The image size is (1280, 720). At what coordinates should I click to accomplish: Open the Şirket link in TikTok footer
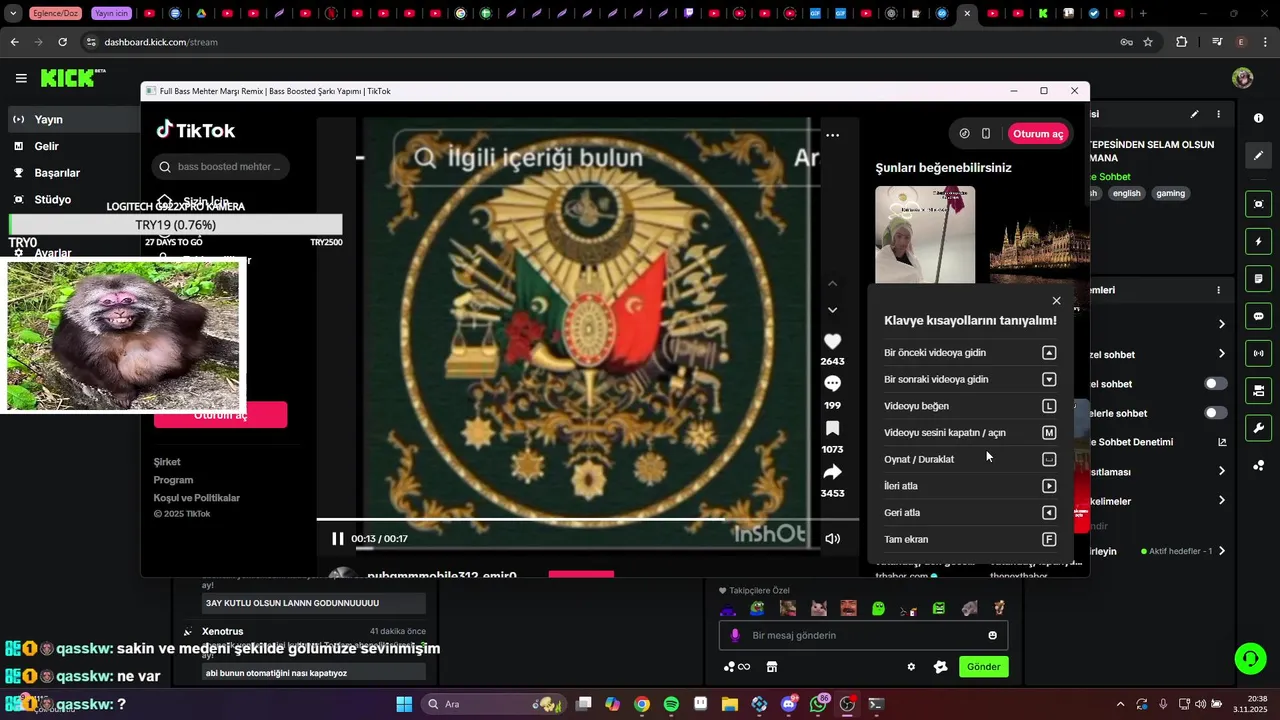(x=167, y=462)
